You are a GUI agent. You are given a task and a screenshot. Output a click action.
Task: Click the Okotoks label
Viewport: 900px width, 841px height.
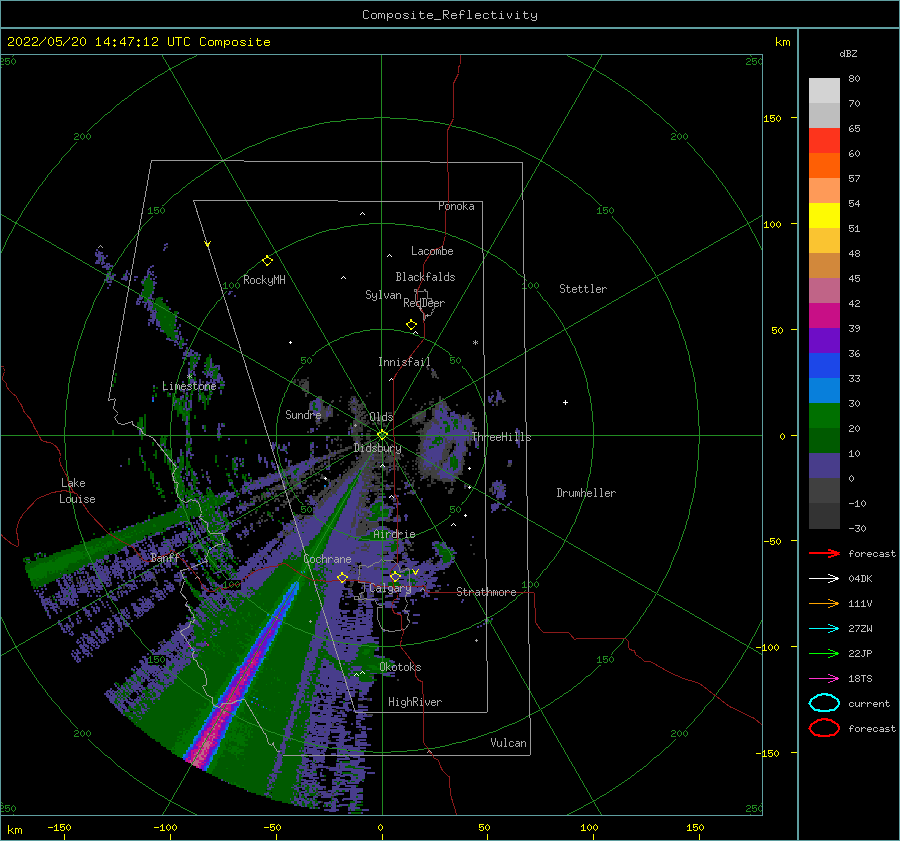click(x=400, y=667)
